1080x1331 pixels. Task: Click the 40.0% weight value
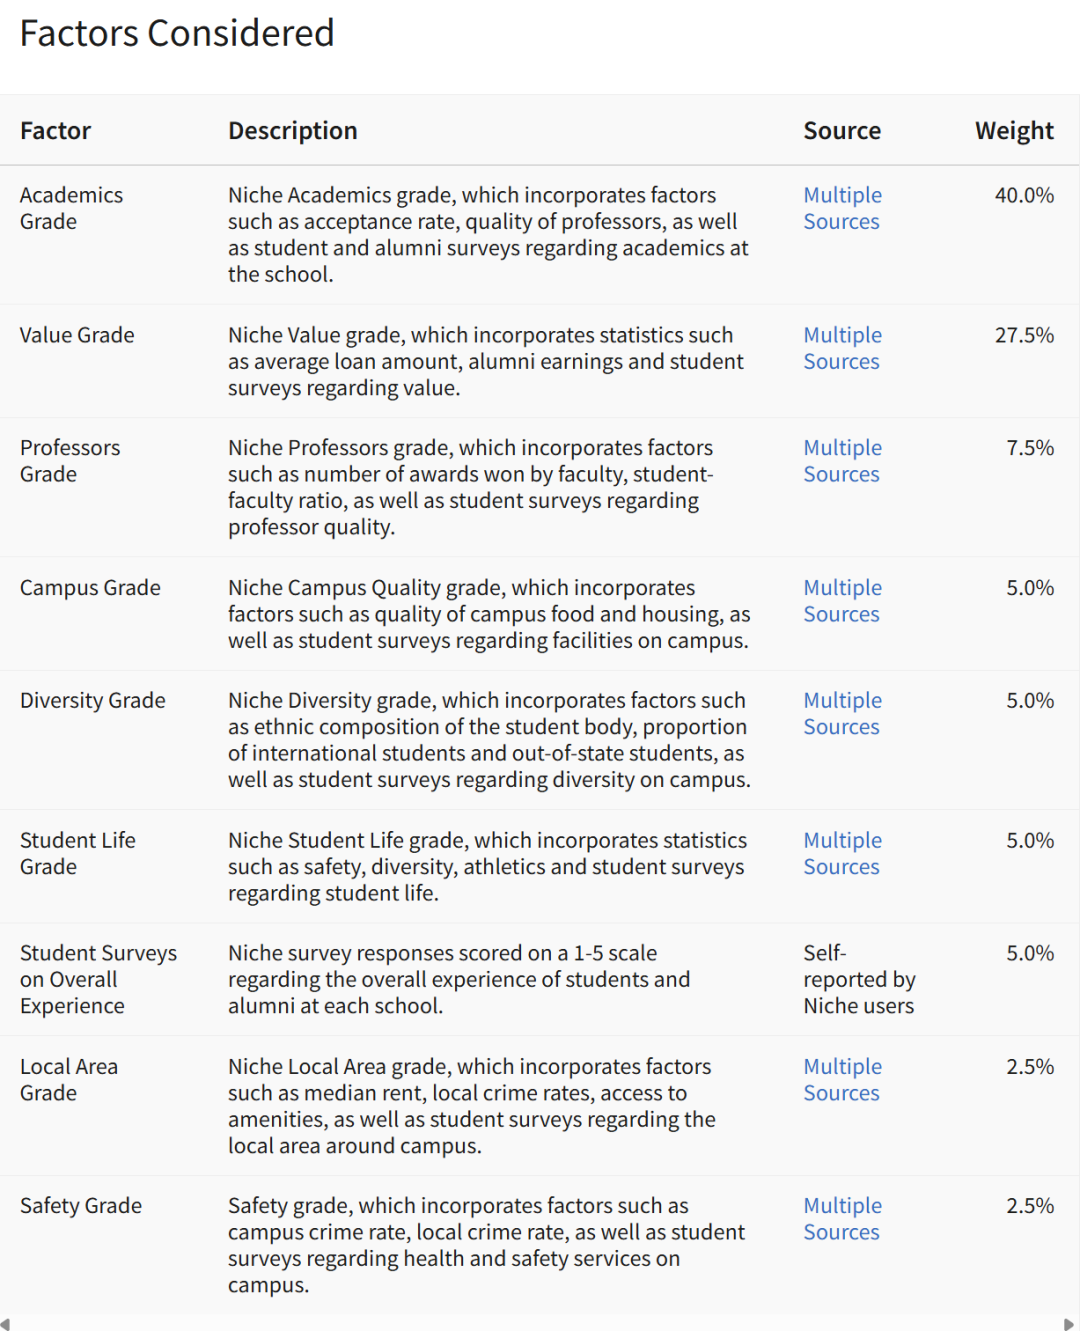(x=1024, y=195)
